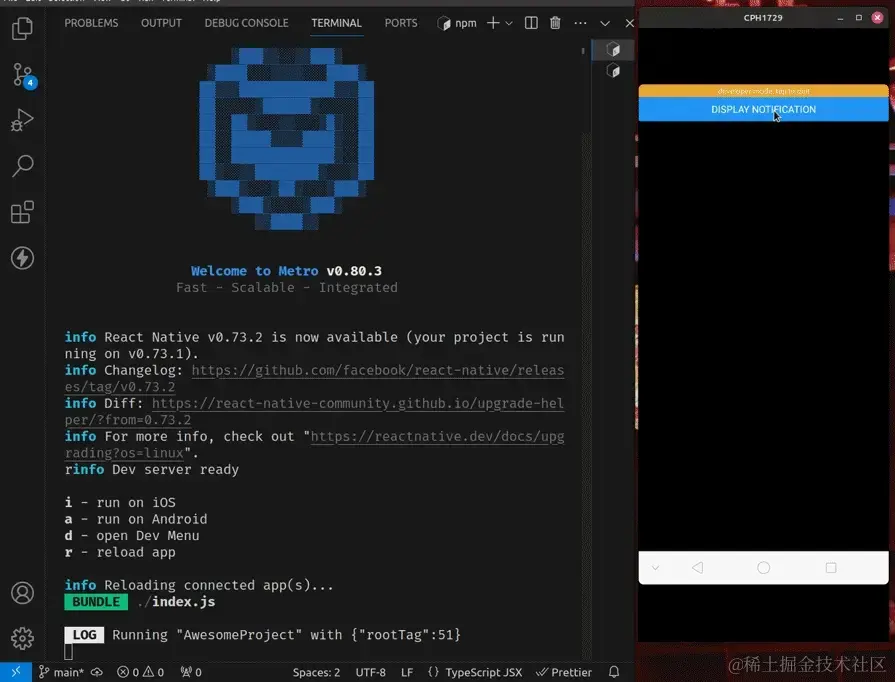Screen dimensions: 895x682
Task: Click the BUNDLE badge in terminal output
Action: point(96,602)
